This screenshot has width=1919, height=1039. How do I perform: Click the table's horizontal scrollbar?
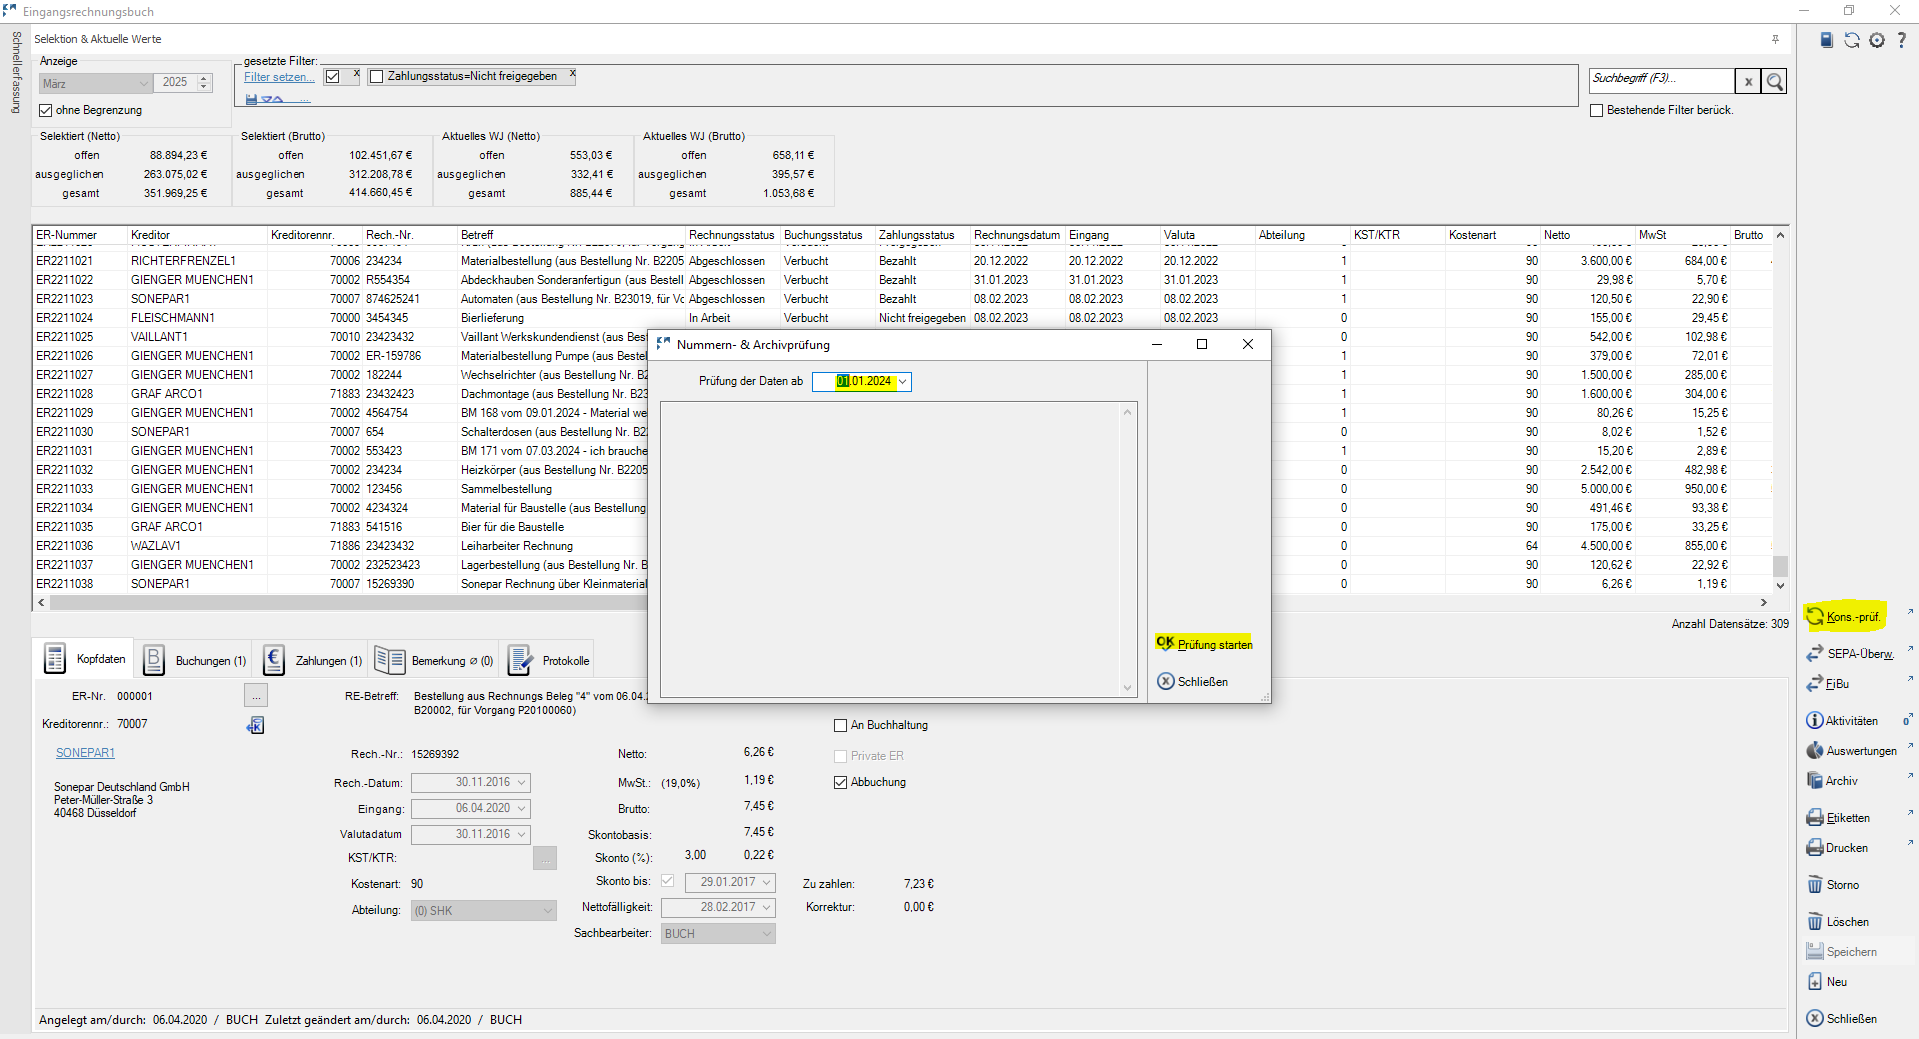pos(900,602)
